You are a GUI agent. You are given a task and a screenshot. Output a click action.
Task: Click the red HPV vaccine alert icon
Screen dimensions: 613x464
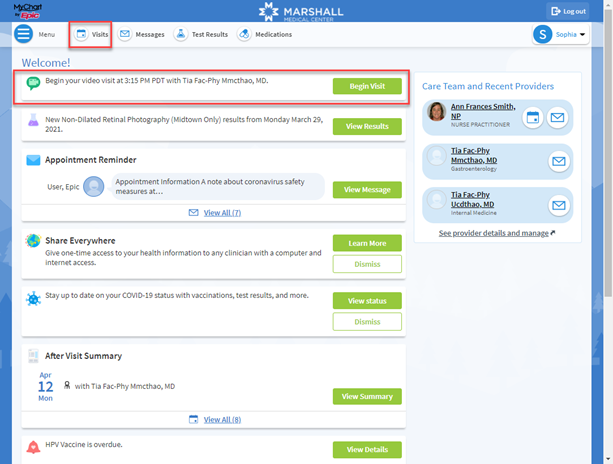(x=33, y=447)
